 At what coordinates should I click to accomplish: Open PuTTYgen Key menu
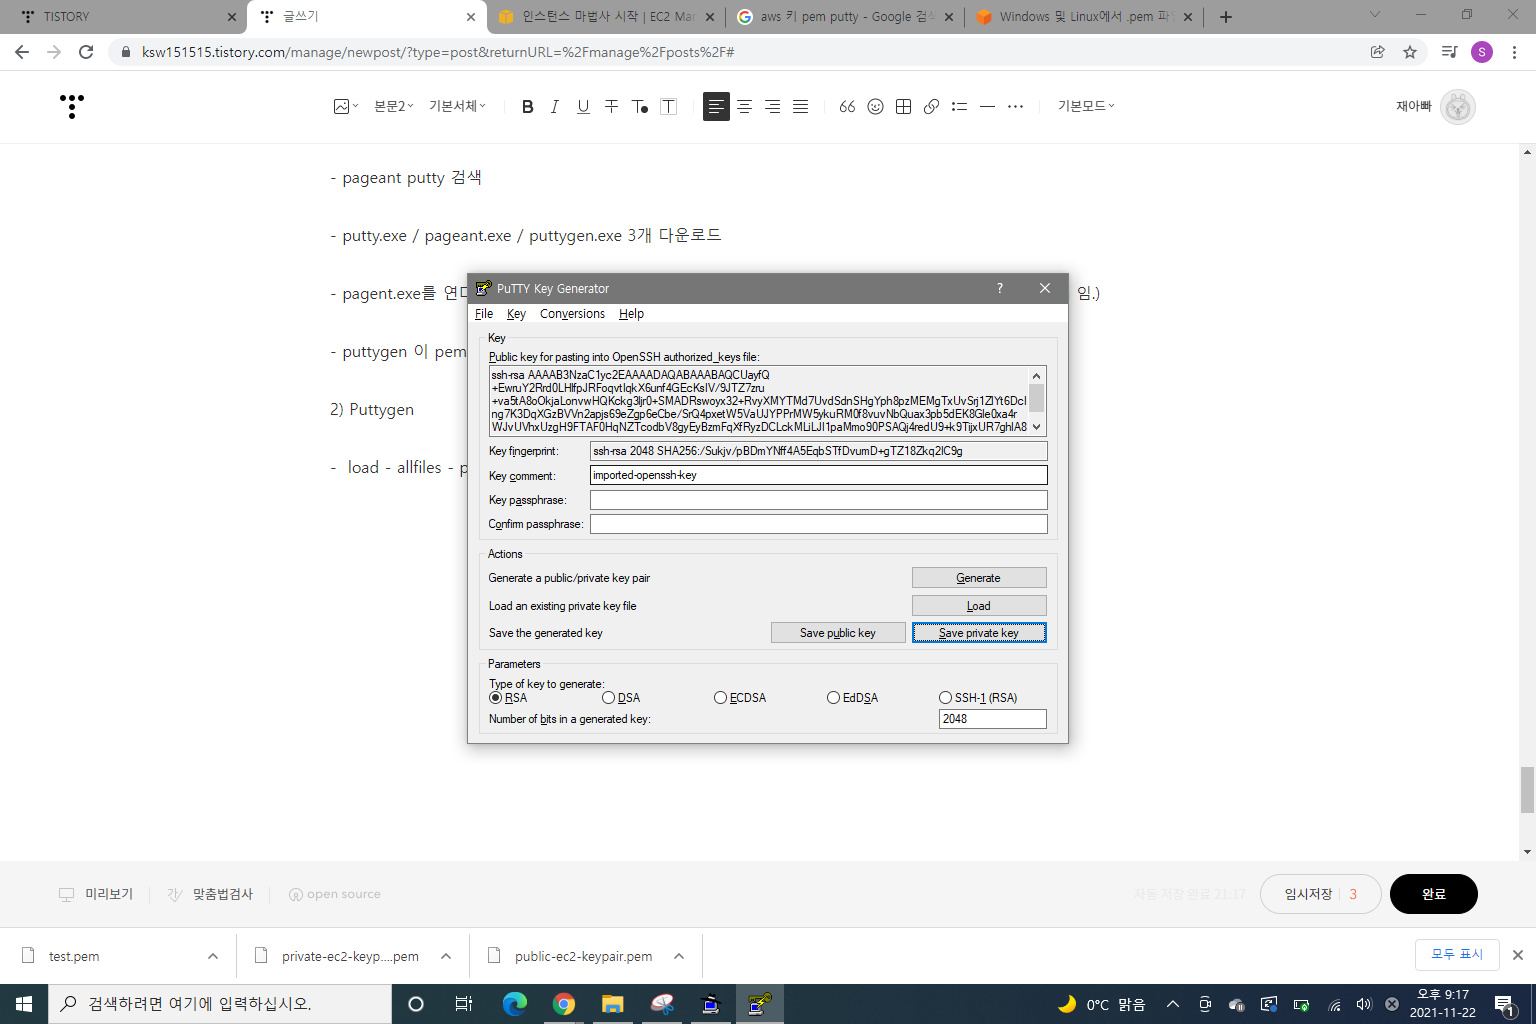(516, 314)
